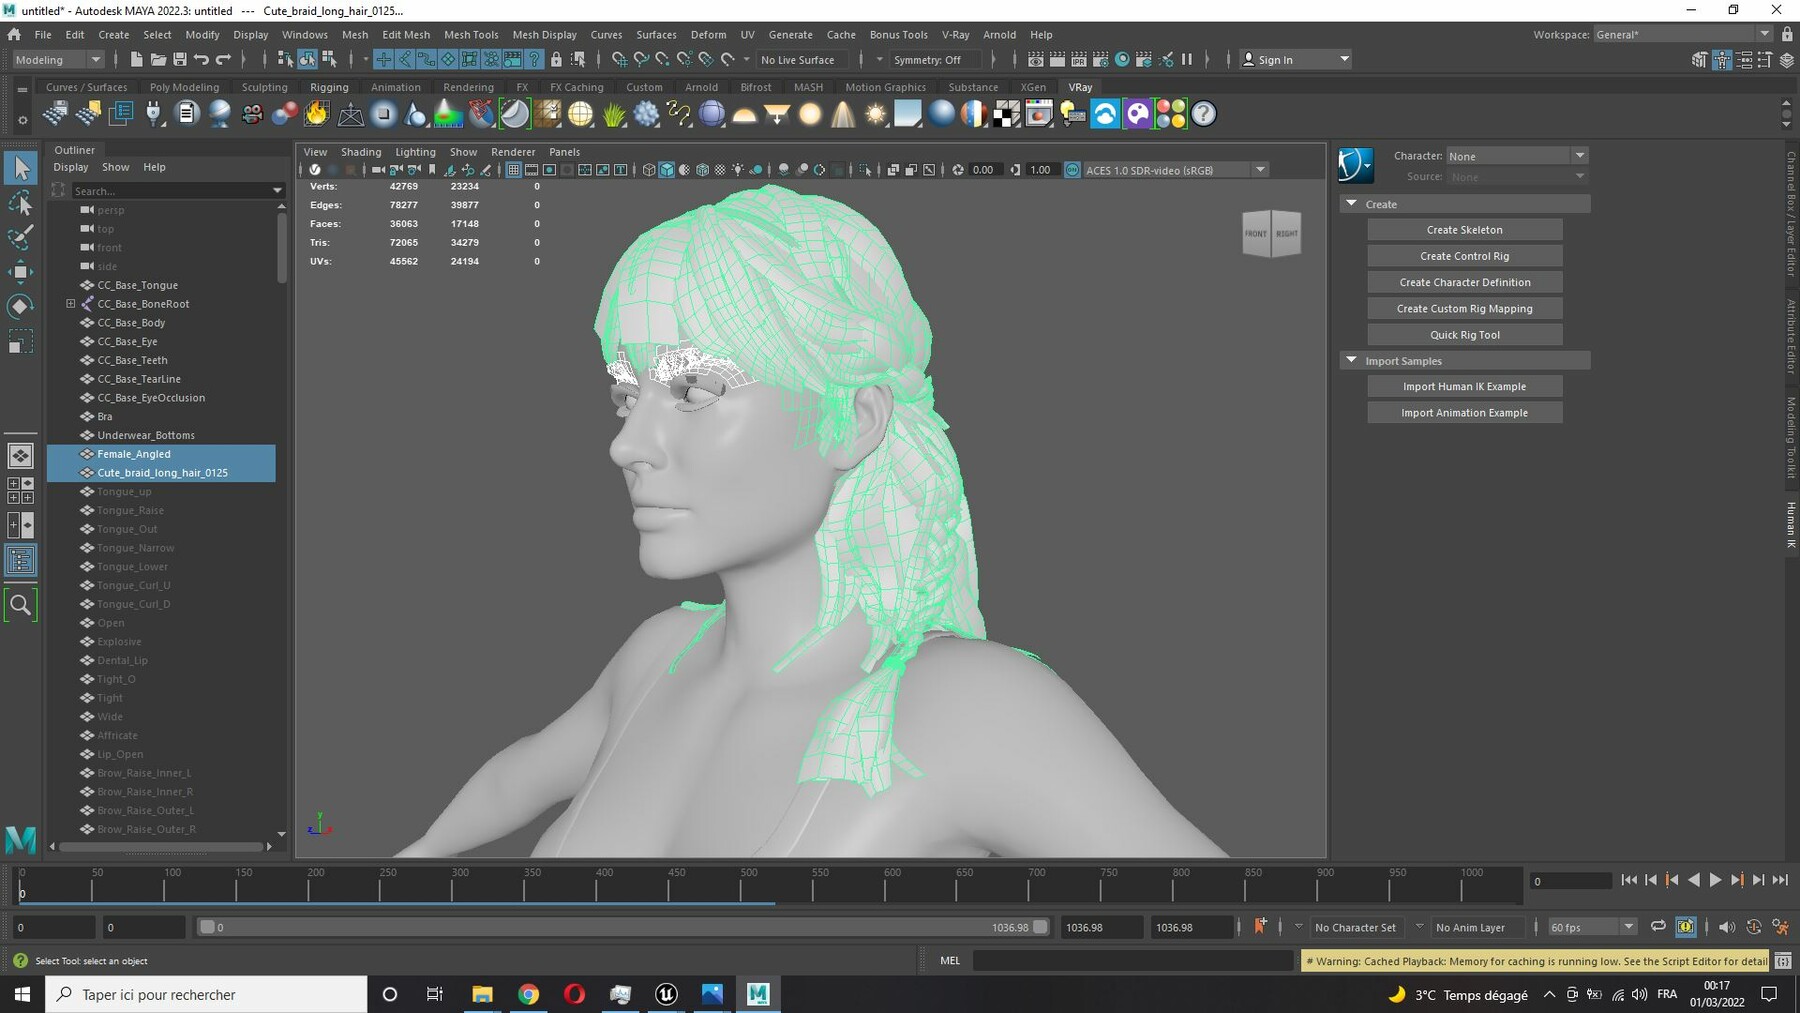Open Outliner search magnifier in left panel

[20, 604]
